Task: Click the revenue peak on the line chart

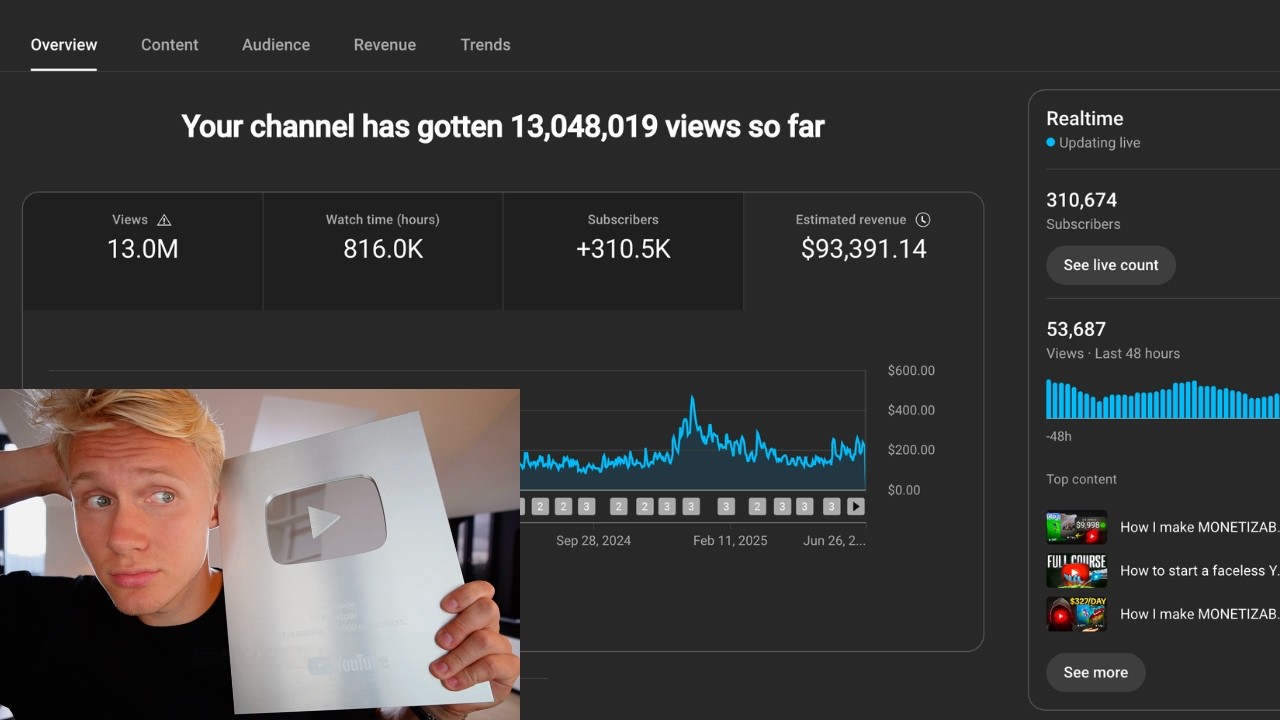Action: (691, 399)
